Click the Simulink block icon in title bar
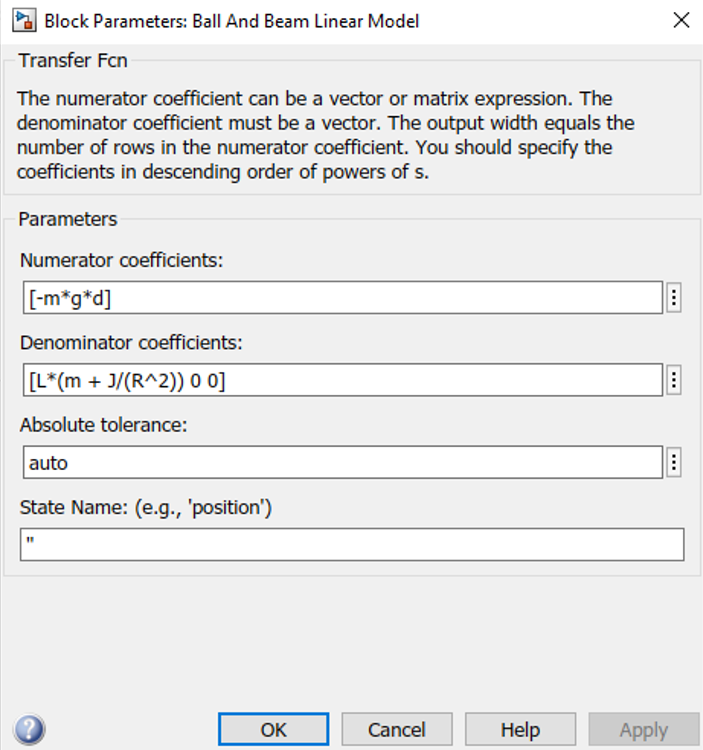The width and height of the screenshot is (703, 750). click(24, 21)
